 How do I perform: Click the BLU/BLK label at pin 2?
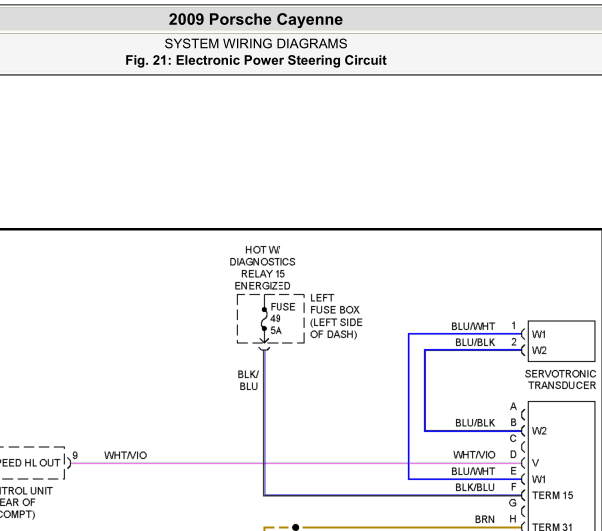coord(475,342)
